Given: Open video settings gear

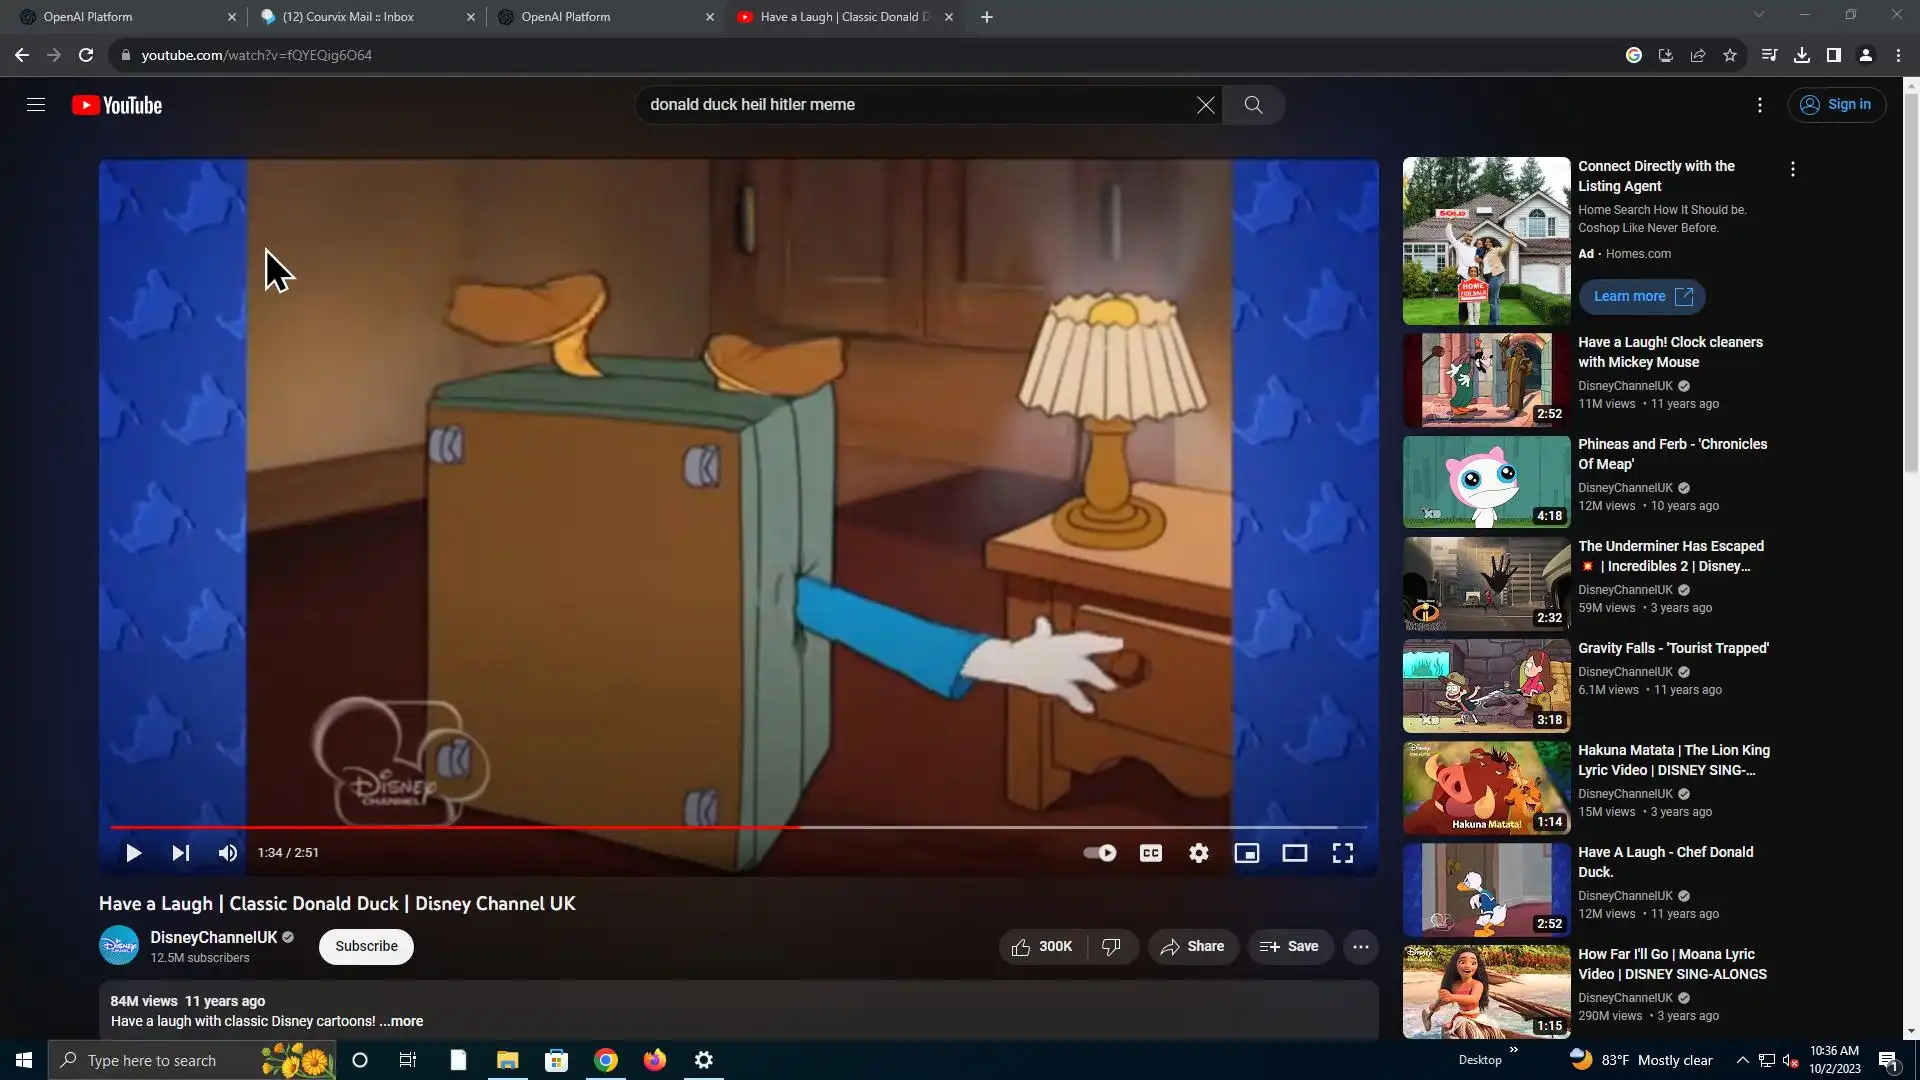Looking at the screenshot, I should (x=1199, y=853).
